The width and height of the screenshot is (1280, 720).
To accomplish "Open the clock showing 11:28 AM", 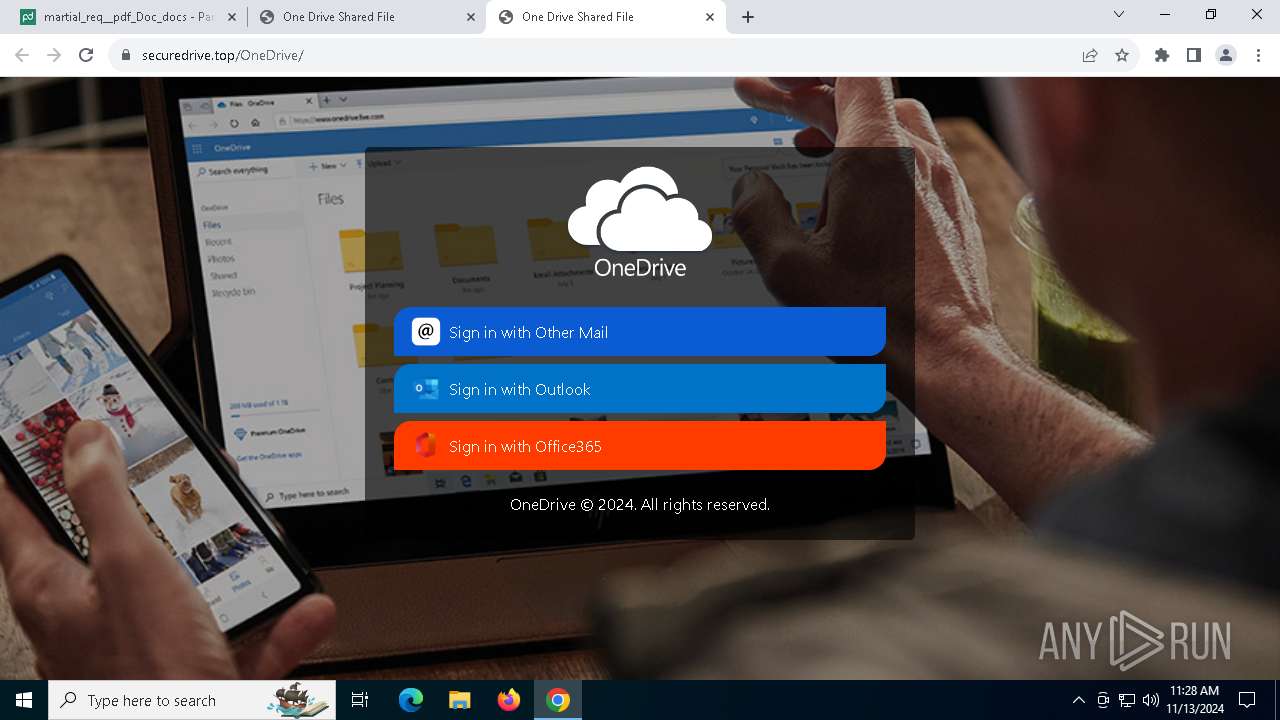I will coord(1195,700).
